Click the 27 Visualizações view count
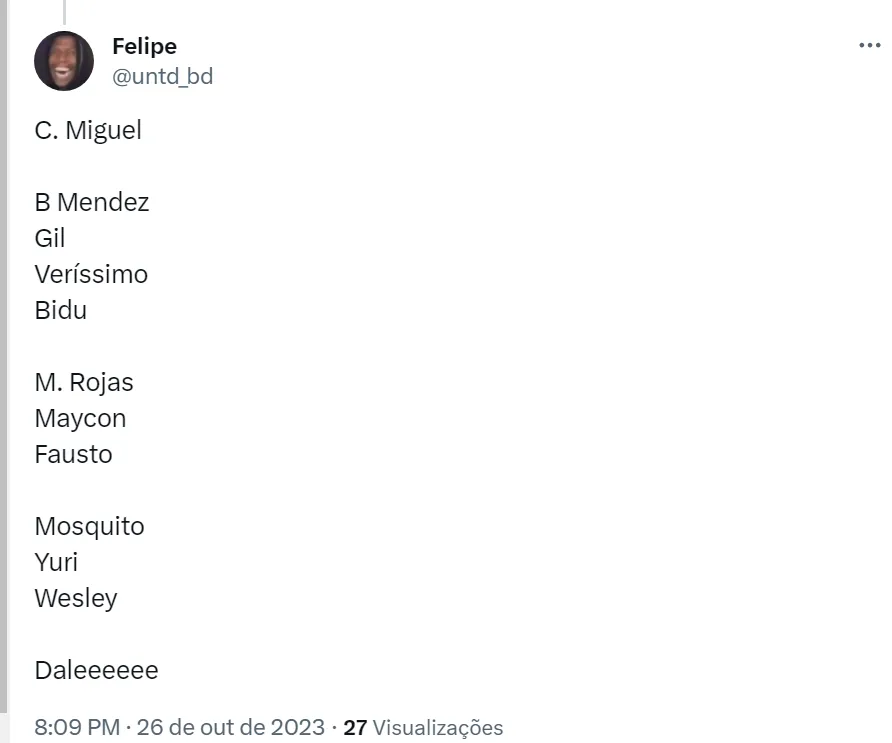This screenshot has width=892, height=743. (423, 727)
